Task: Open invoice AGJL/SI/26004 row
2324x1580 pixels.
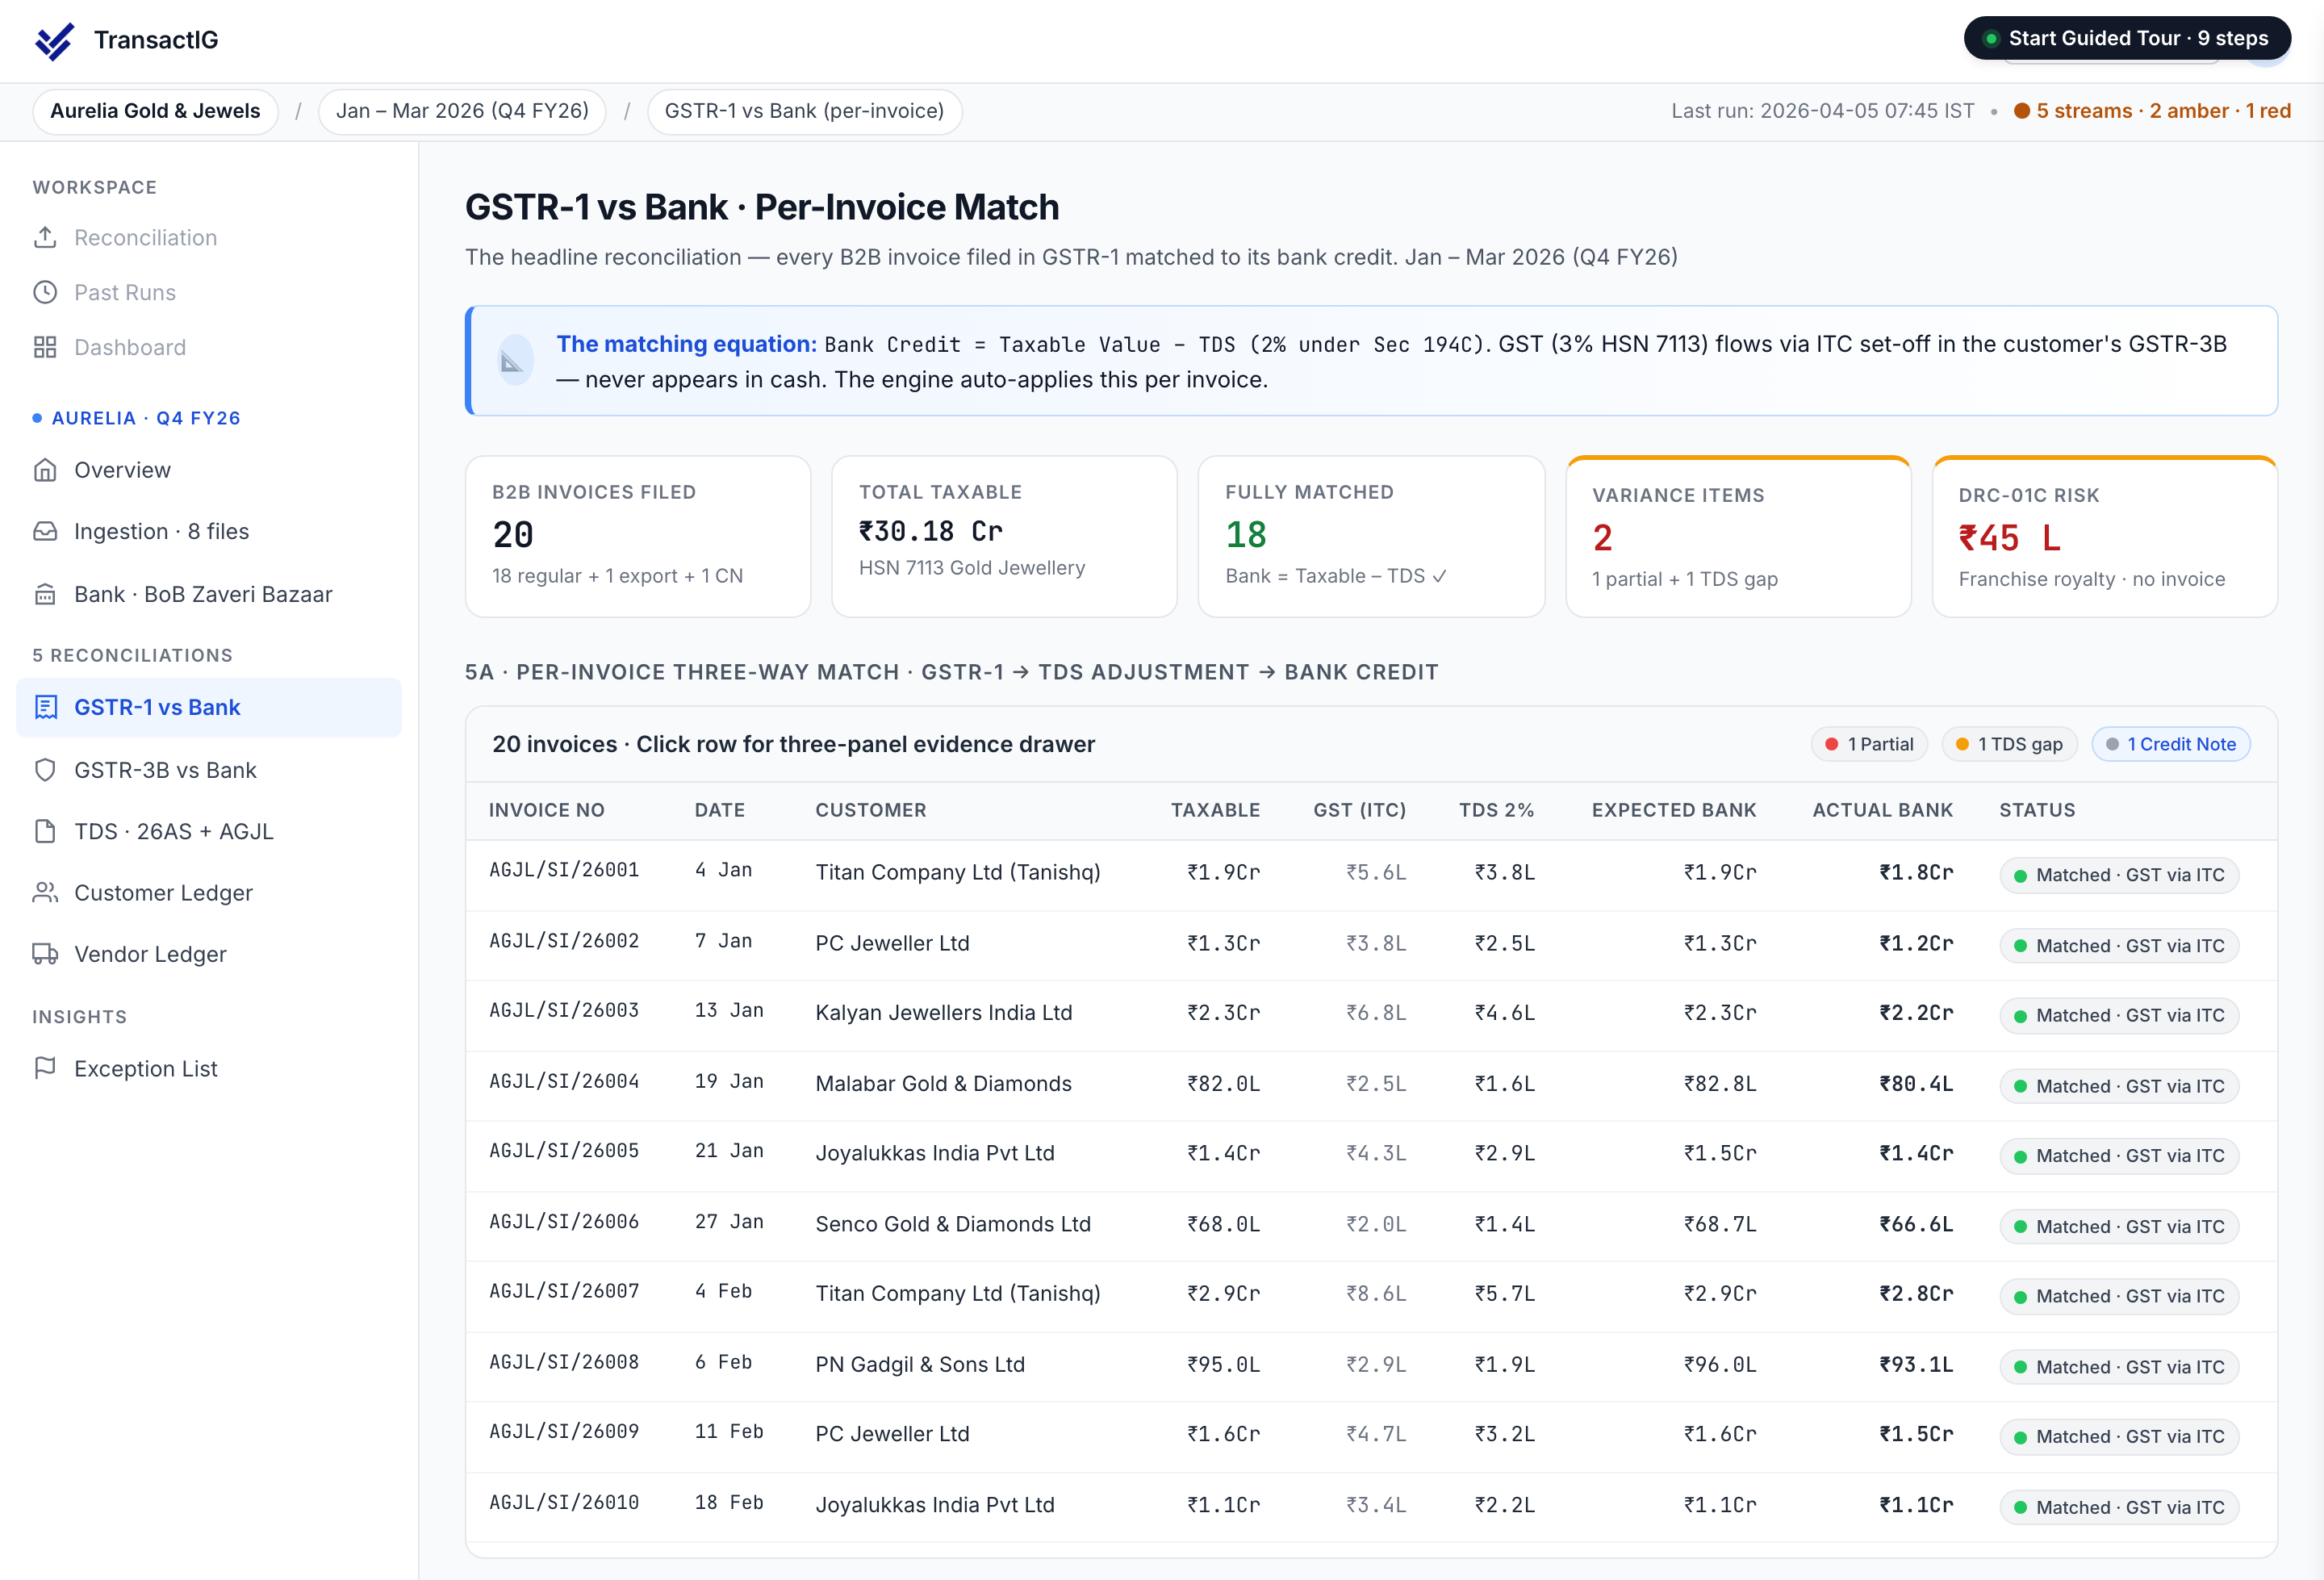Action: click(1371, 1085)
